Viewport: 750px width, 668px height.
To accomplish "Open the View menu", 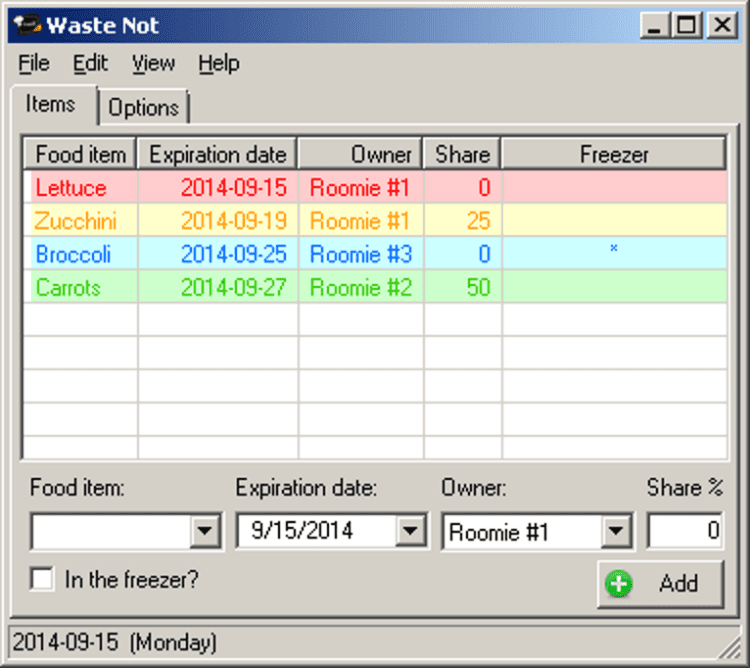I will point(154,63).
